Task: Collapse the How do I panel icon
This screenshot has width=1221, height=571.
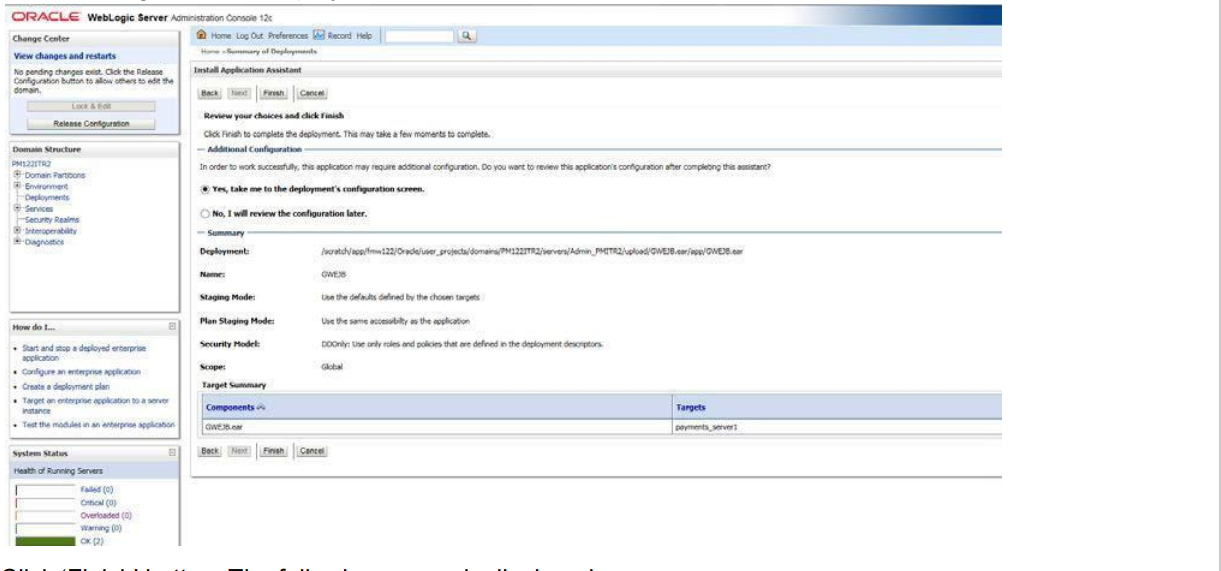Action: click(172, 326)
